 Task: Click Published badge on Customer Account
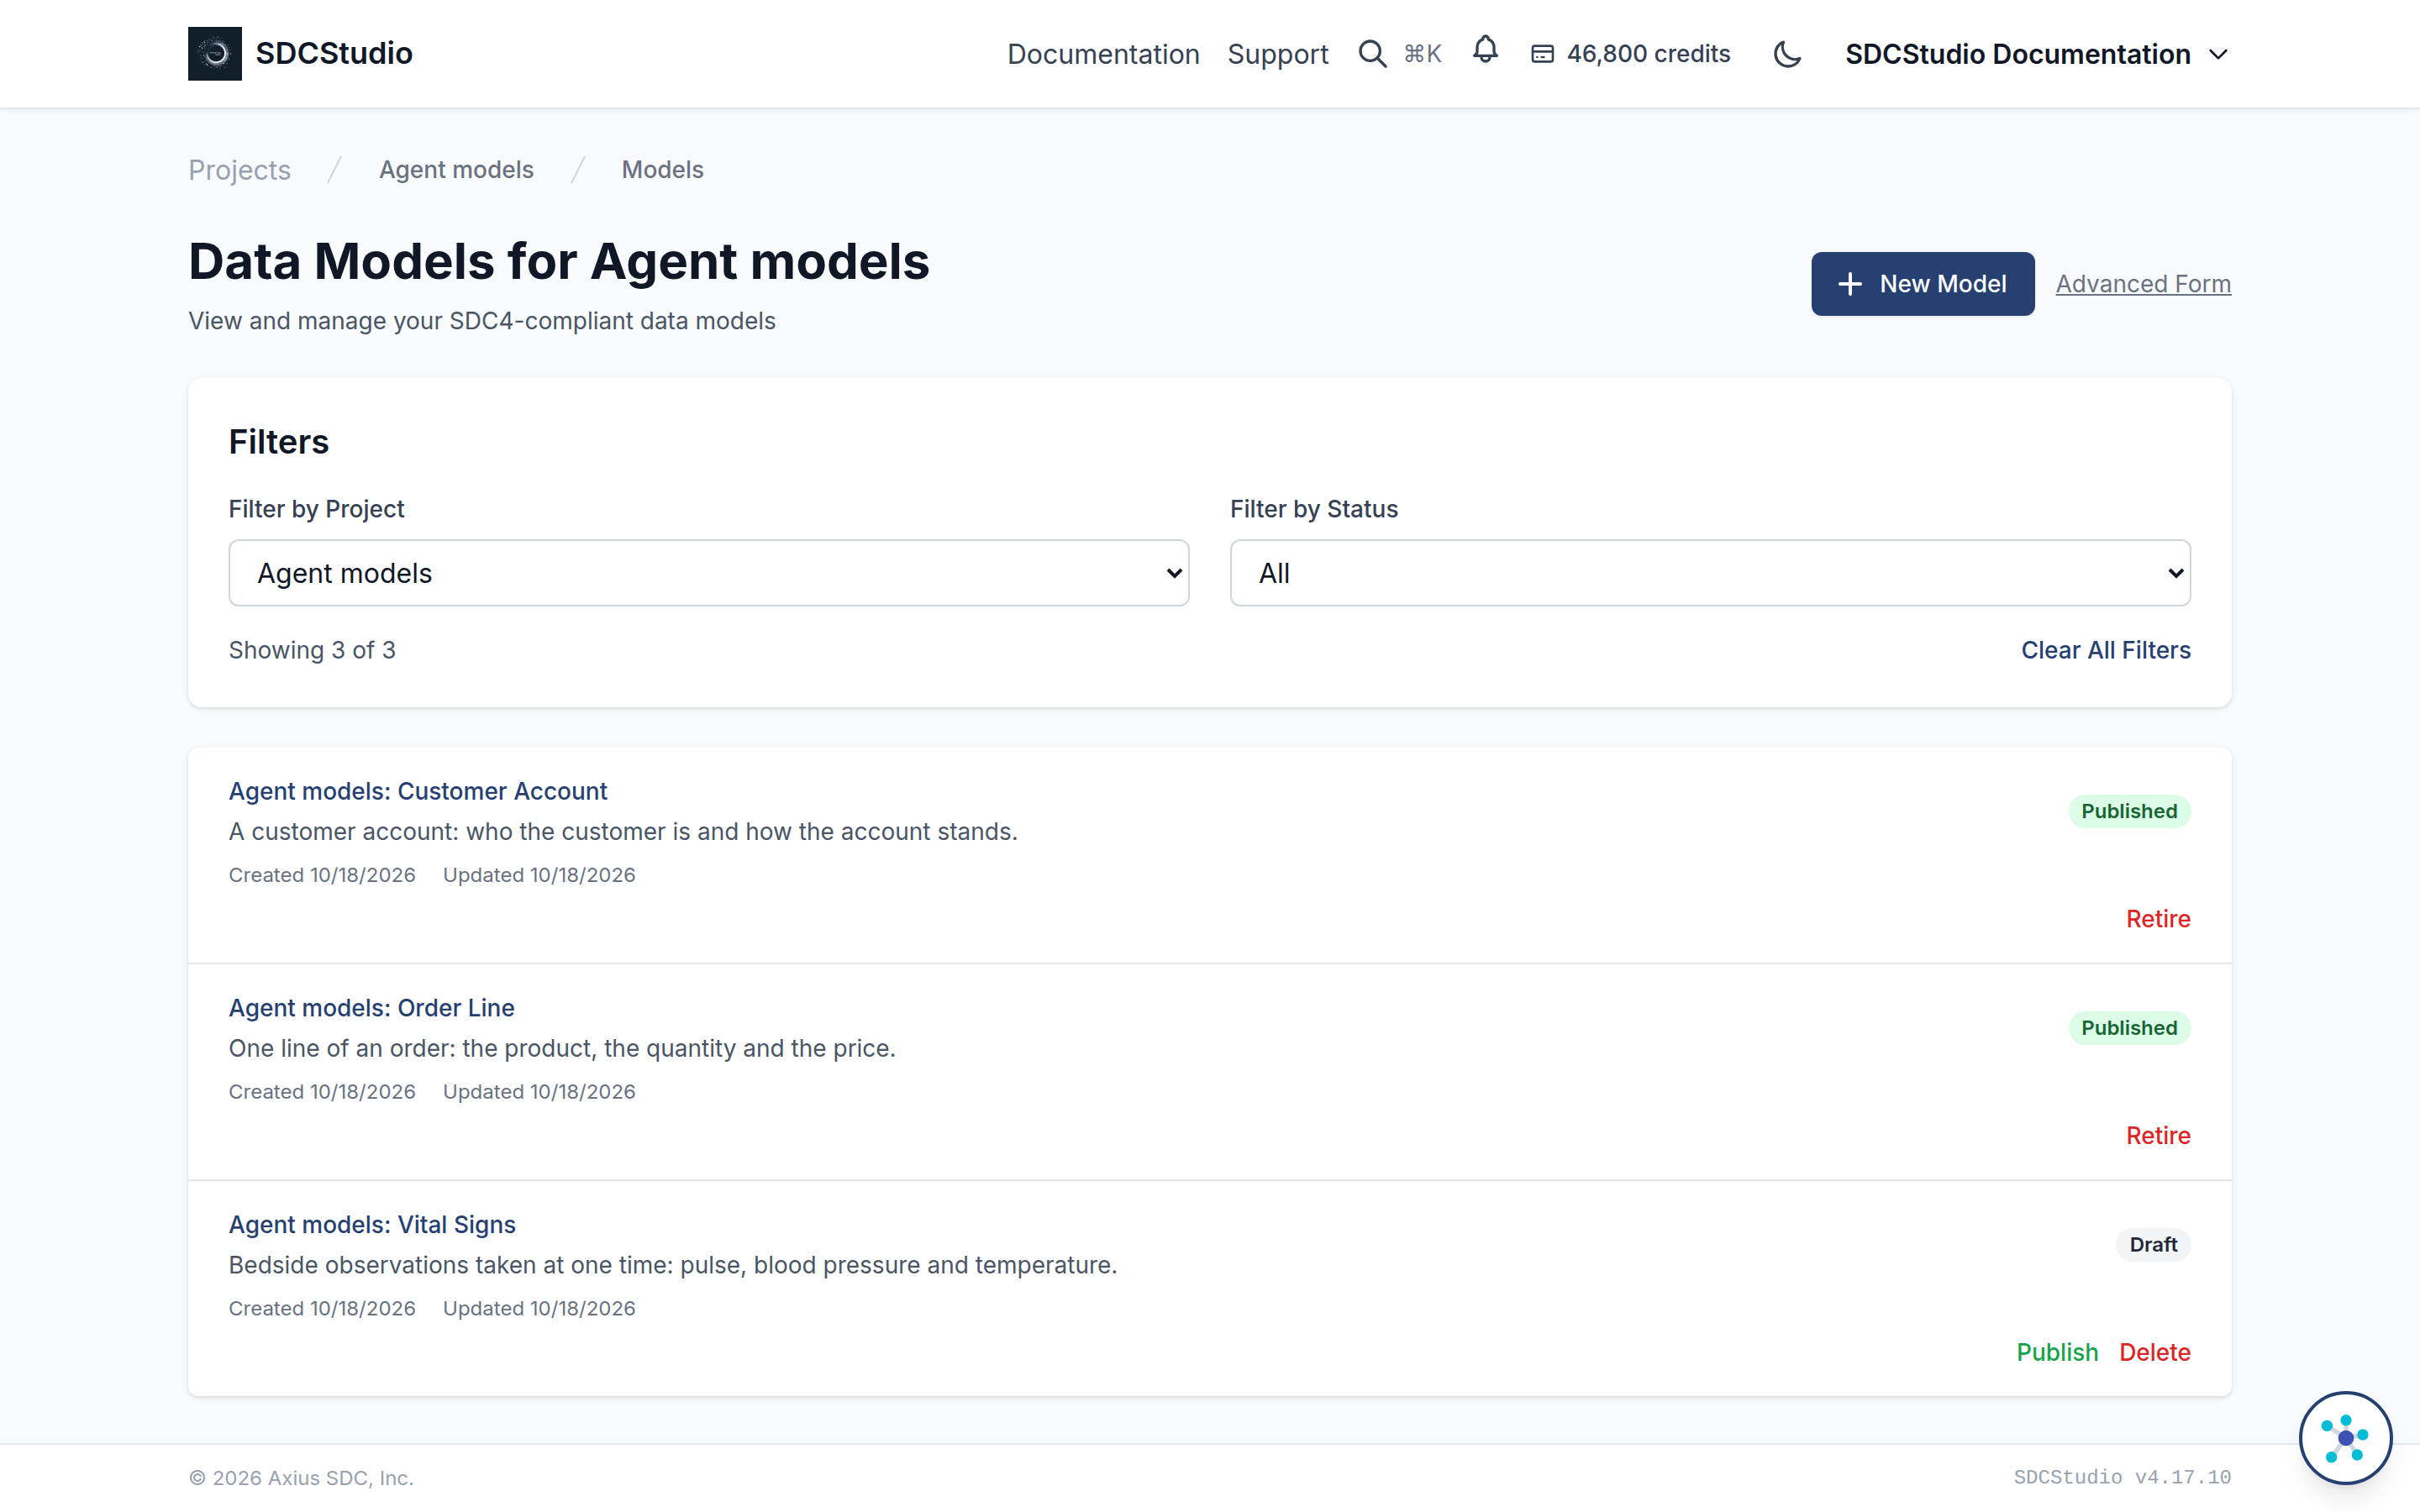(2129, 811)
